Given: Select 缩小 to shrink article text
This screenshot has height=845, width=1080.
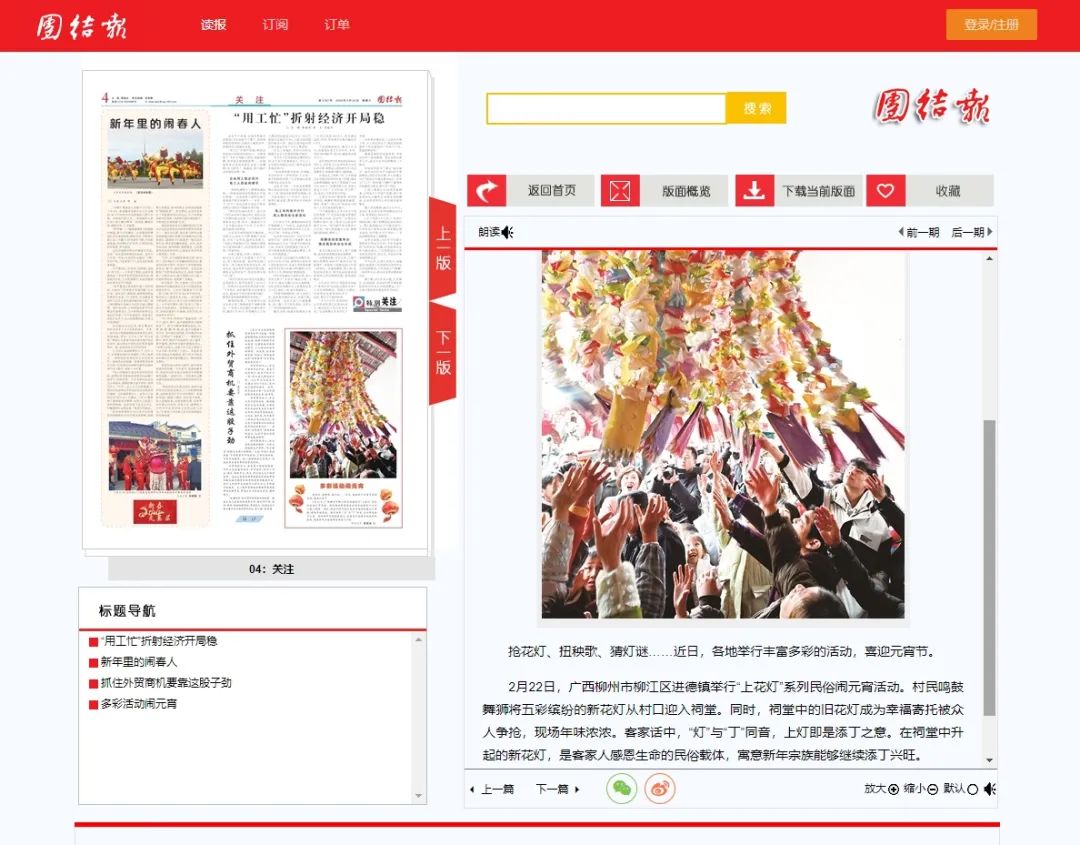Looking at the screenshot, I should coord(932,789).
